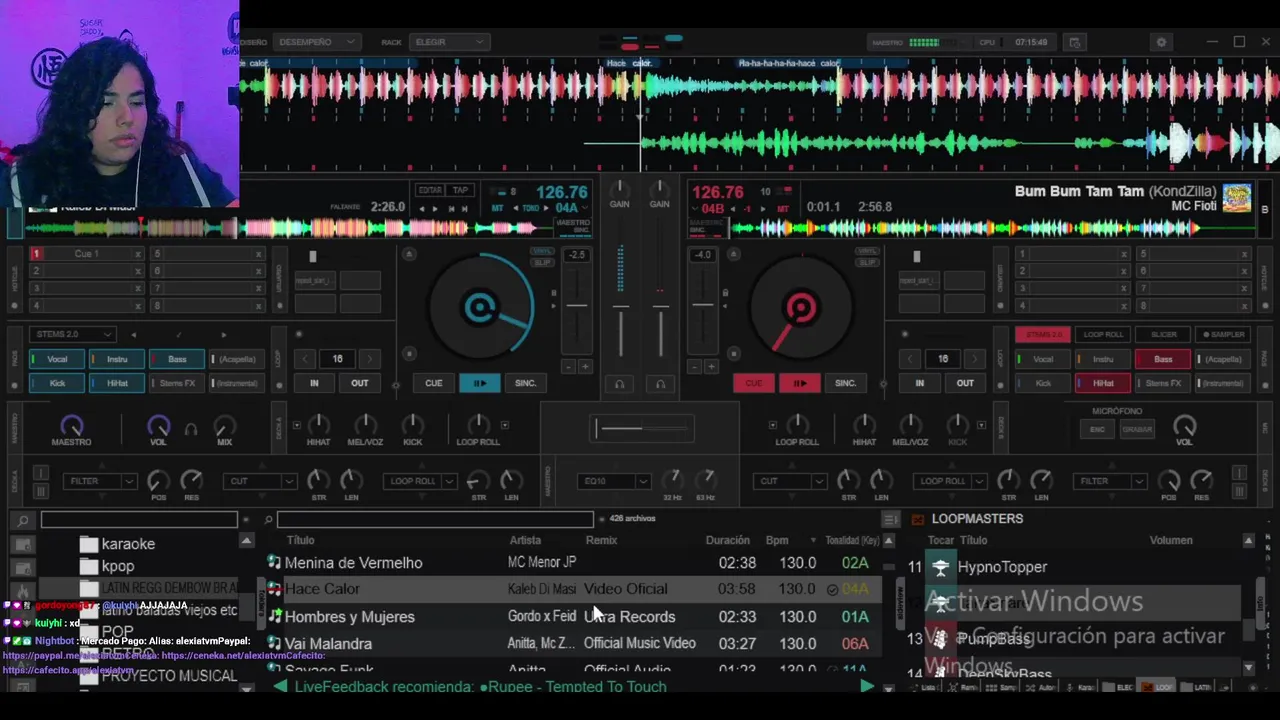Double right deck loop length with right arrow

point(973,358)
